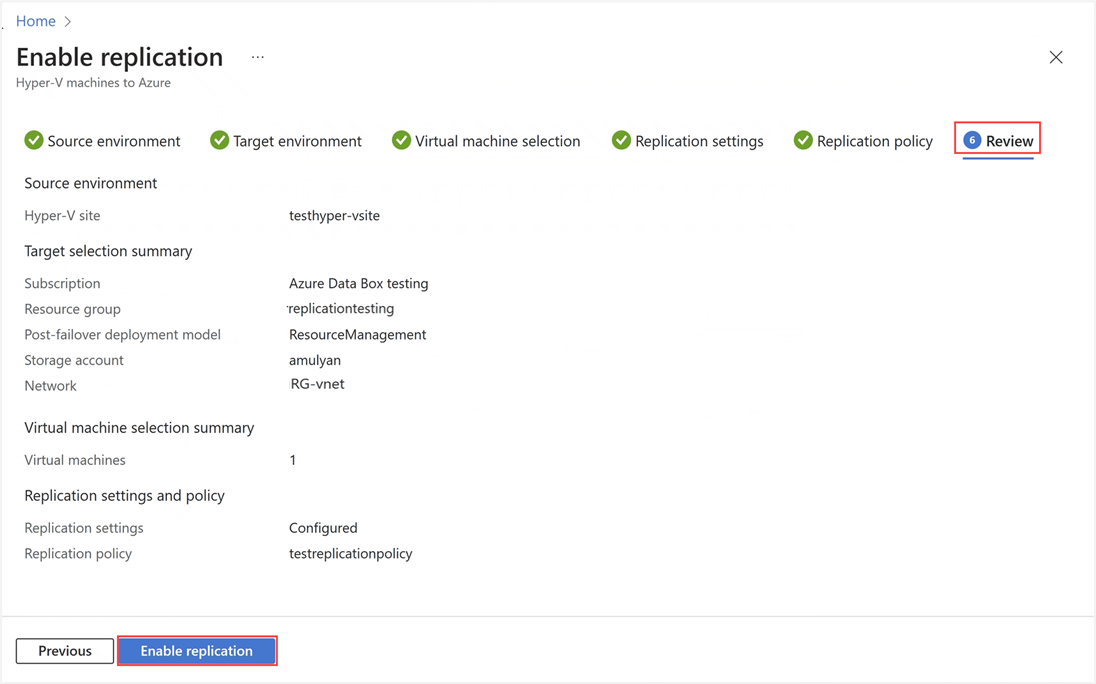1096x684 pixels.
Task: Click the checkmark icon on Replication policy step
Action: pyautogui.click(x=803, y=140)
